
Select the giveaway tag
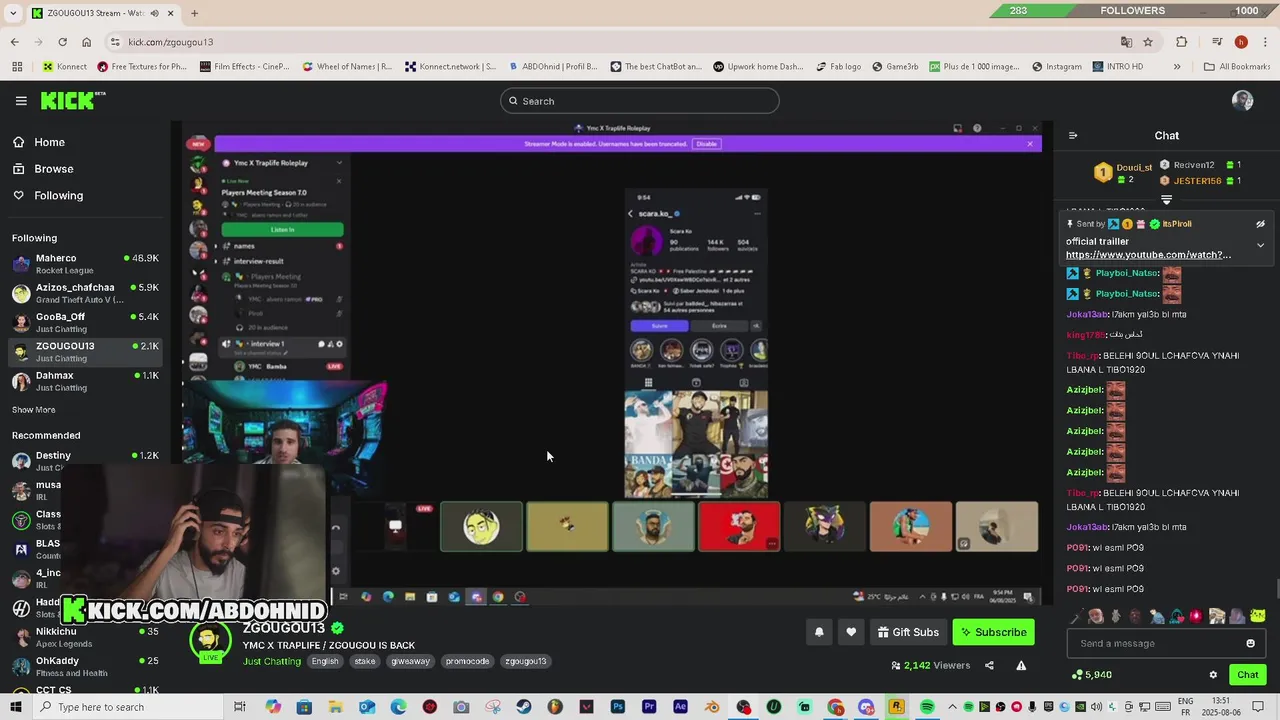click(x=411, y=662)
